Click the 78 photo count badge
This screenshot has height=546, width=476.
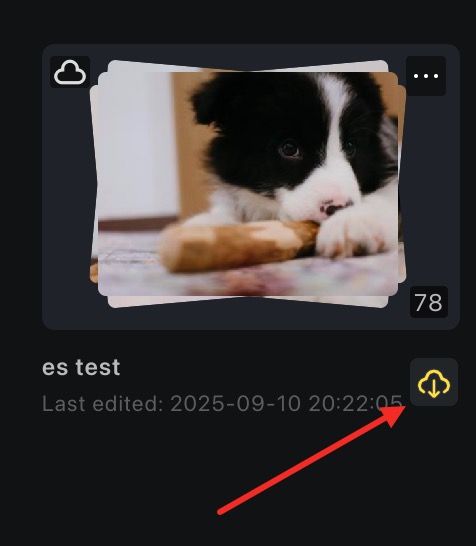429,302
